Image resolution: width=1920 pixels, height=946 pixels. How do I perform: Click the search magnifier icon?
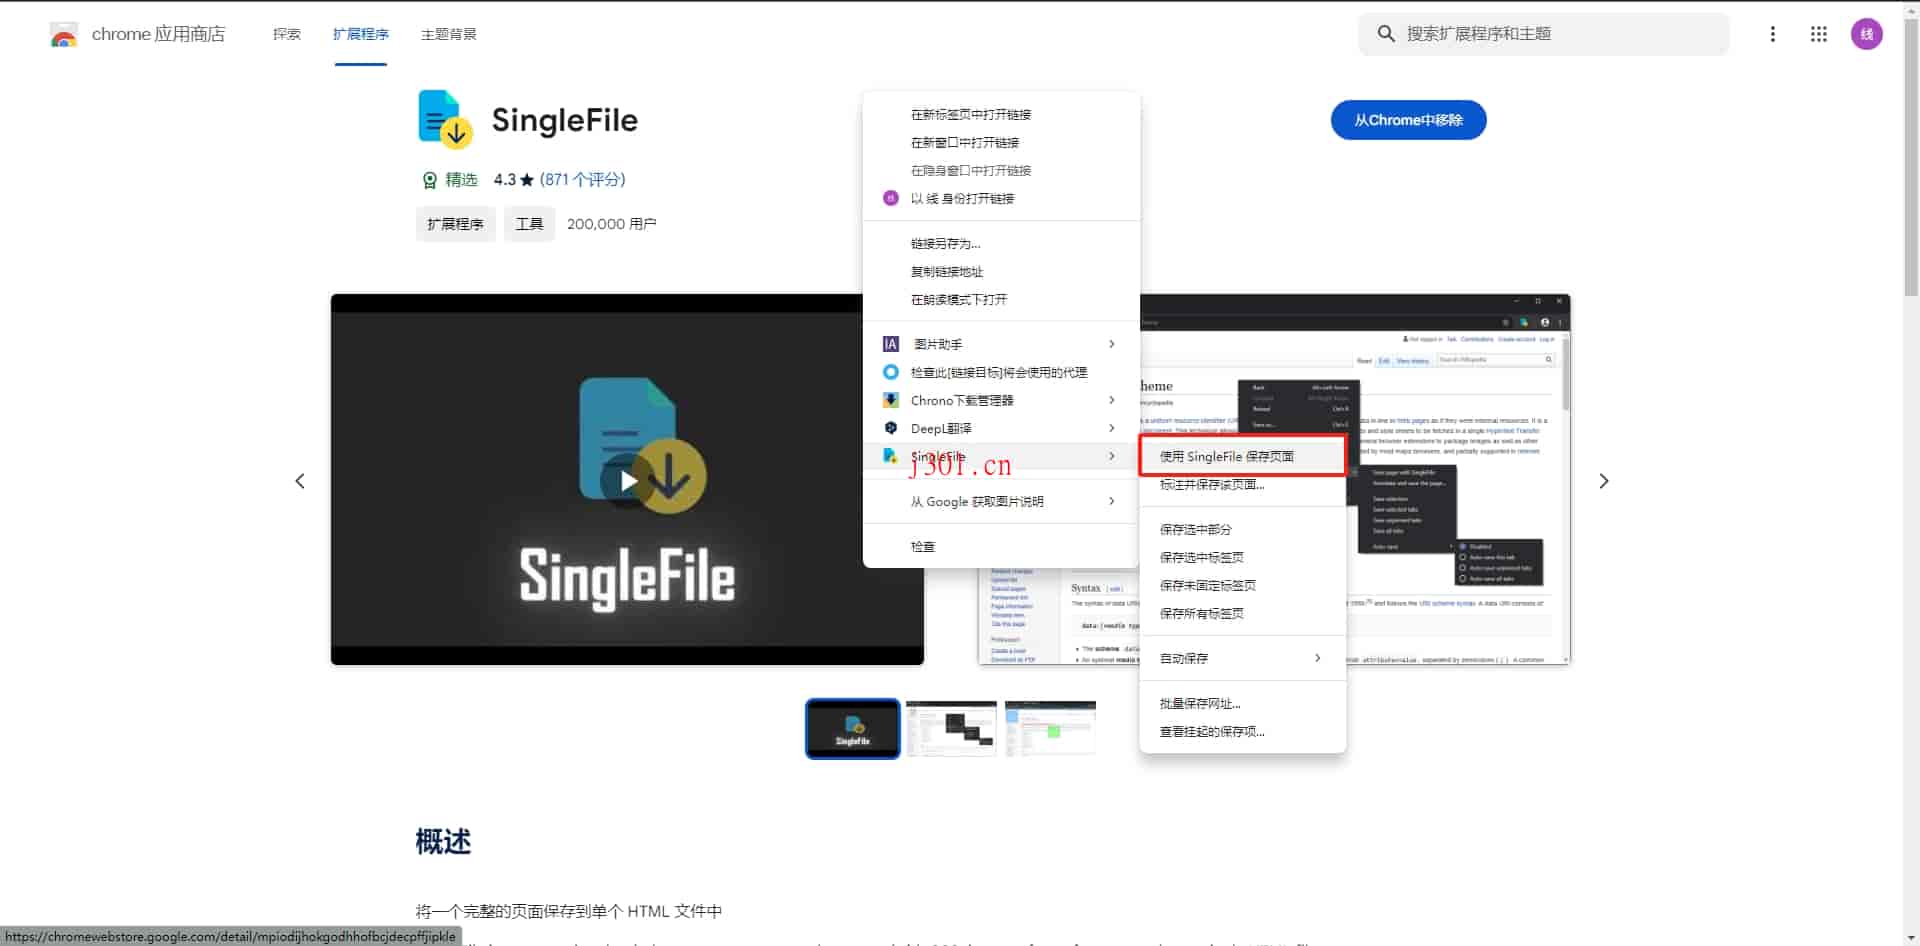pos(1386,34)
